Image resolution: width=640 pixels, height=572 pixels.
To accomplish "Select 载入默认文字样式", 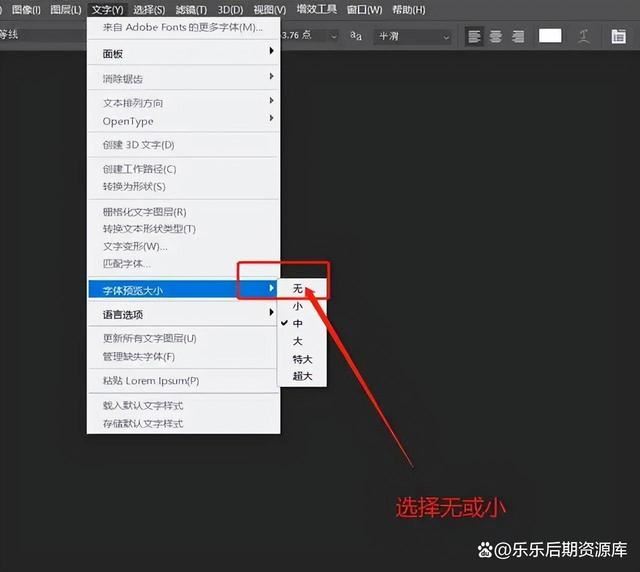I will coord(184,405).
